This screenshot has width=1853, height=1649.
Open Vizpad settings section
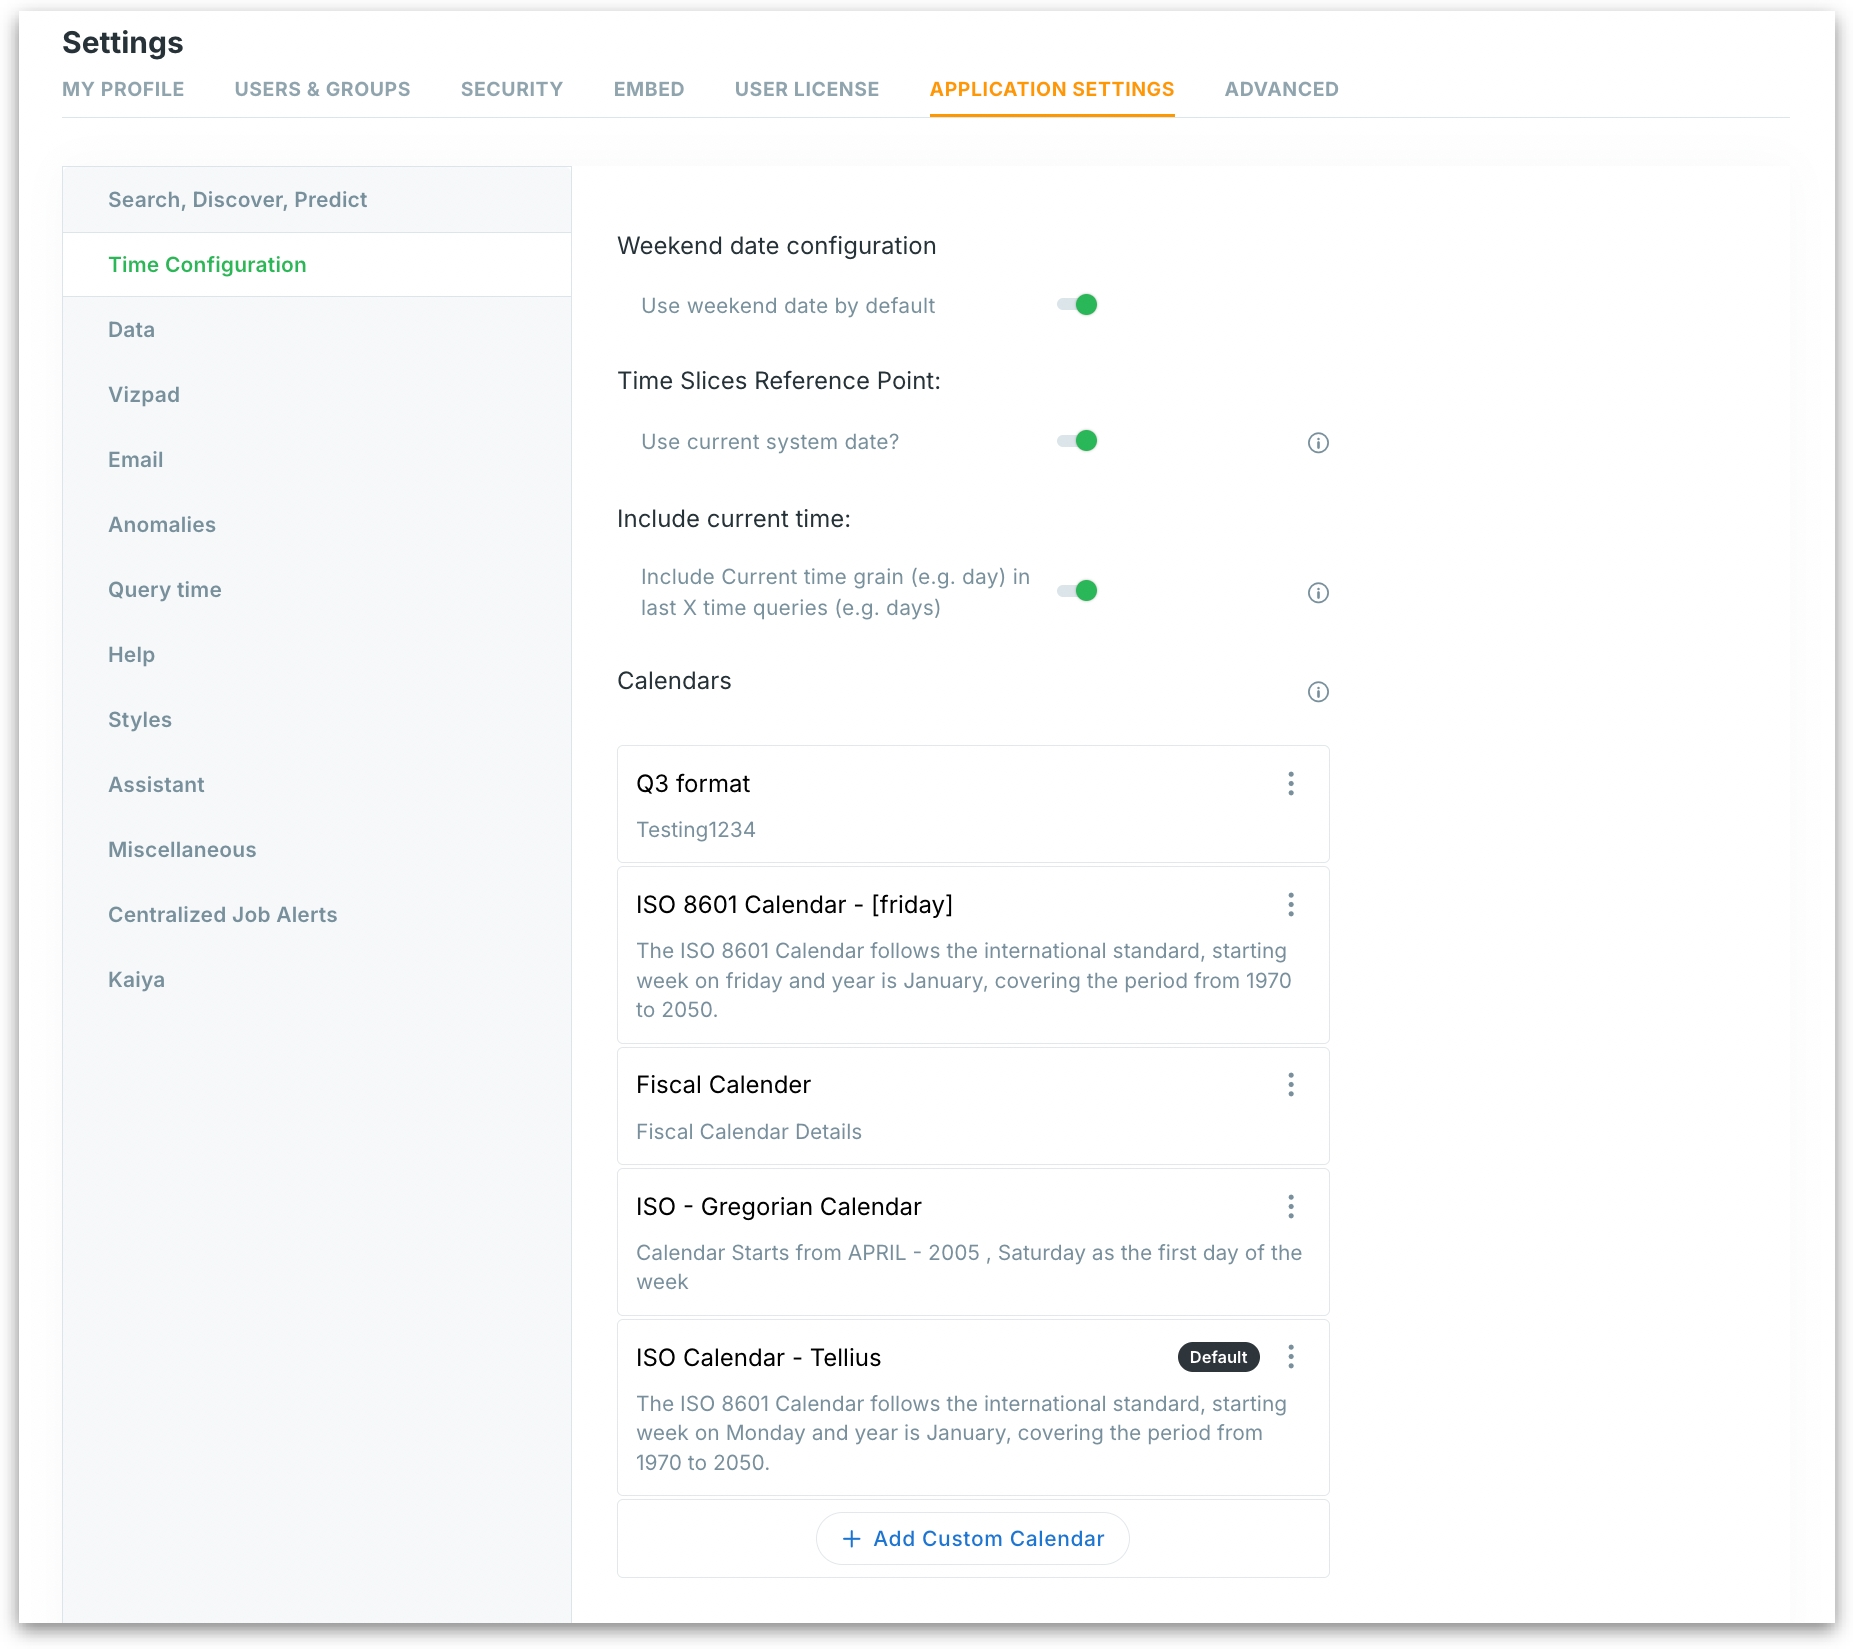(x=144, y=395)
